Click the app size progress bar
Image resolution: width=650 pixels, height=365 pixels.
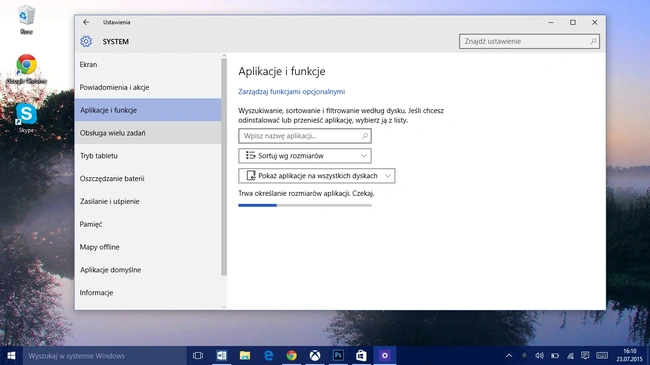point(305,205)
